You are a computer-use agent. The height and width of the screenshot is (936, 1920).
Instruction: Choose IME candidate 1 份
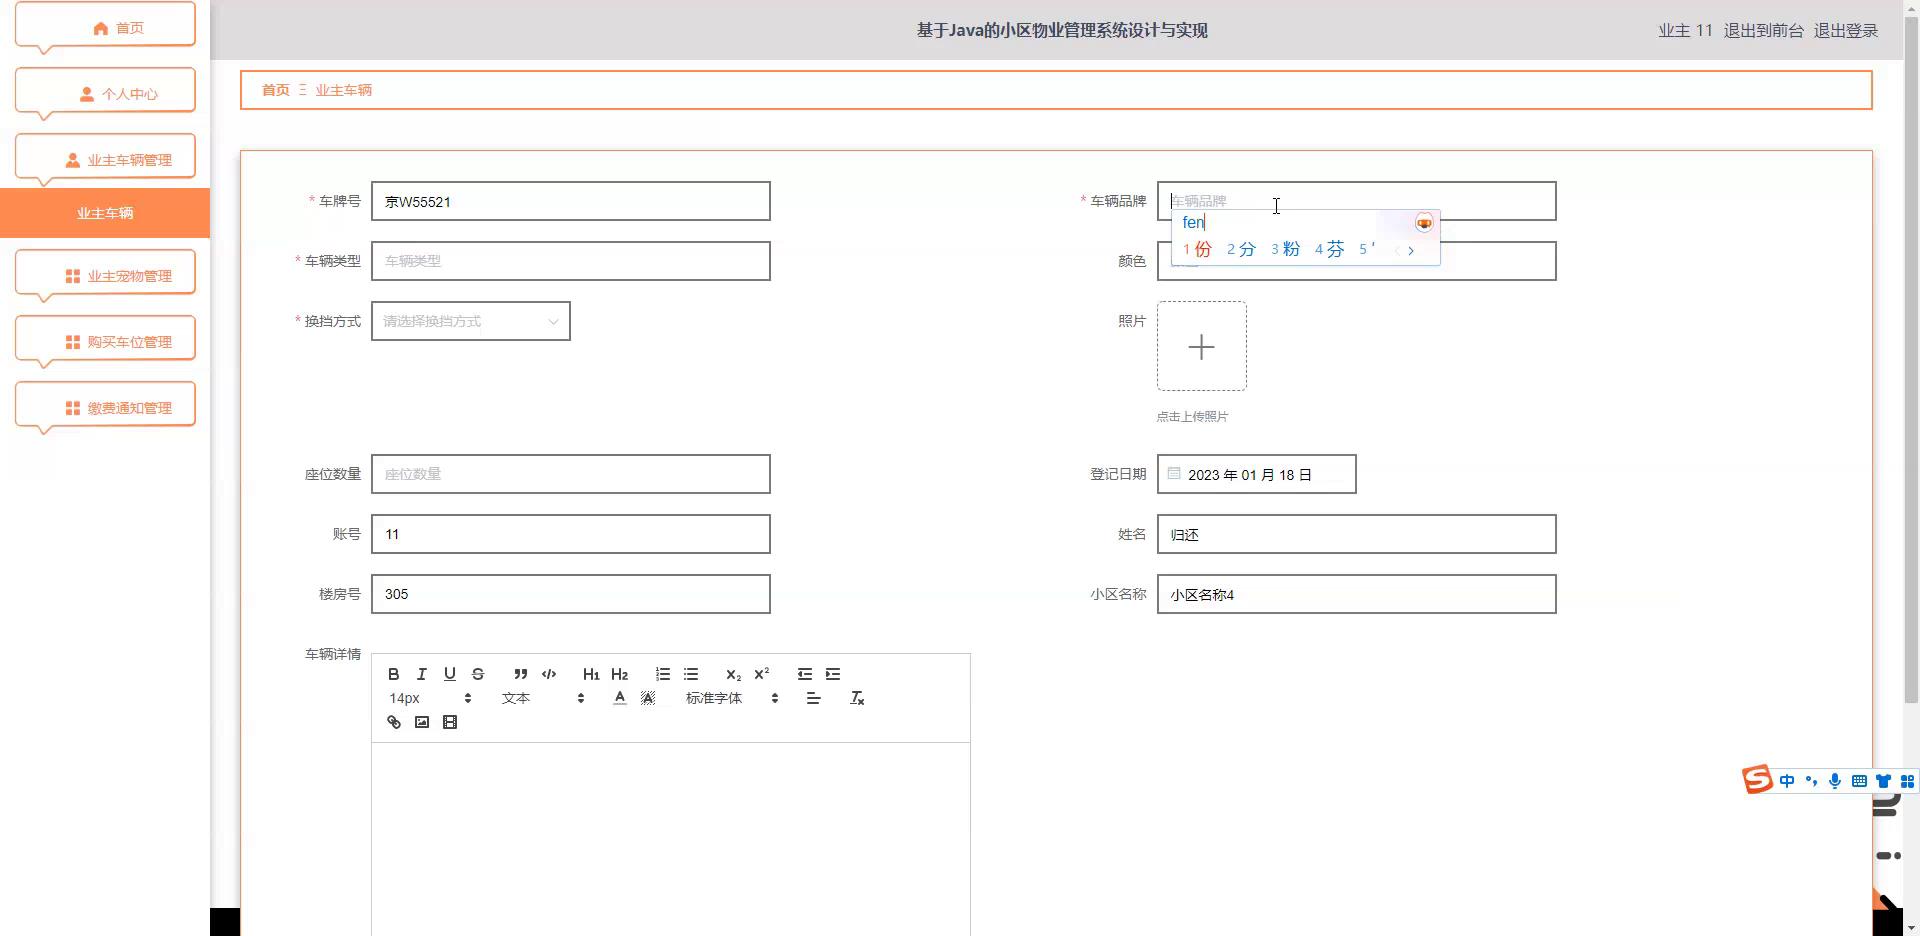[x=1197, y=249]
